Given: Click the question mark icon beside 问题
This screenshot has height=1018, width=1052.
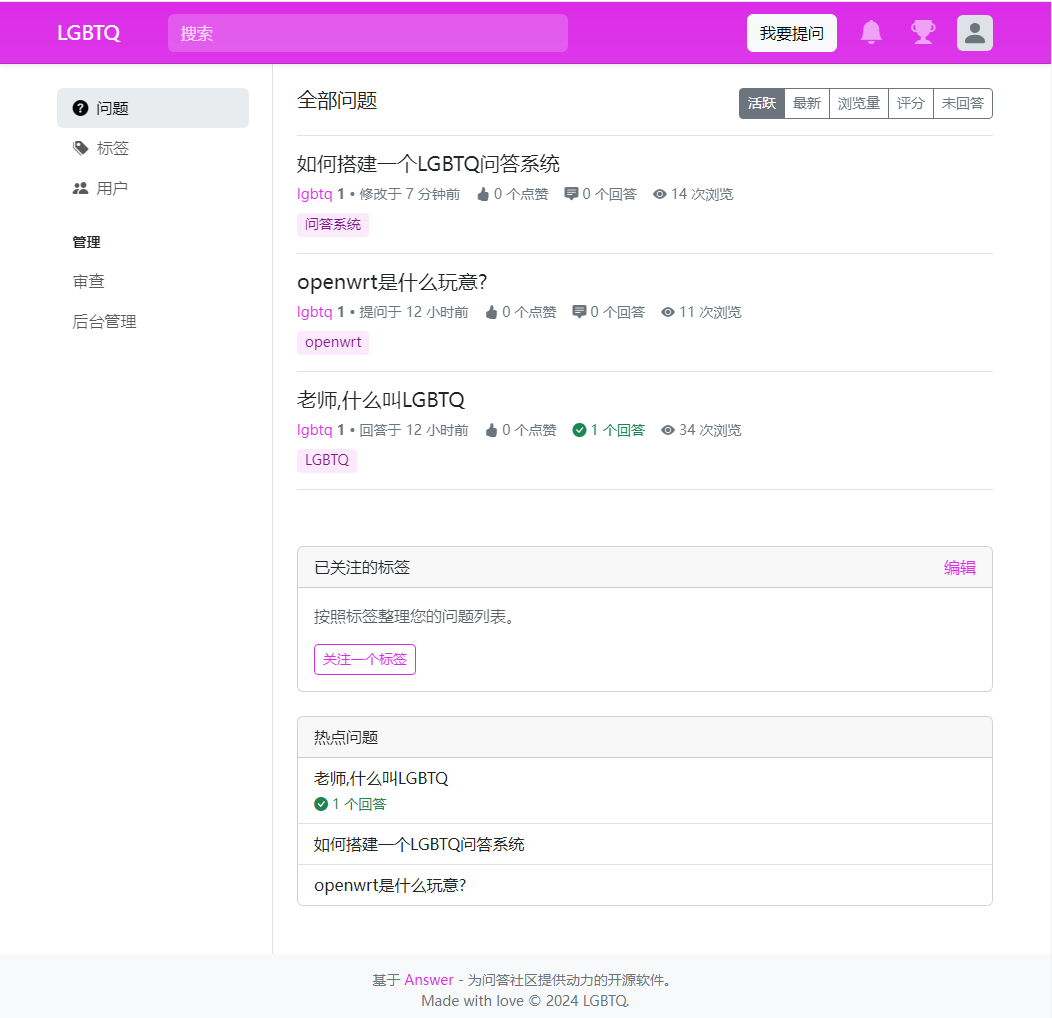Looking at the screenshot, I should click(x=81, y=108).
